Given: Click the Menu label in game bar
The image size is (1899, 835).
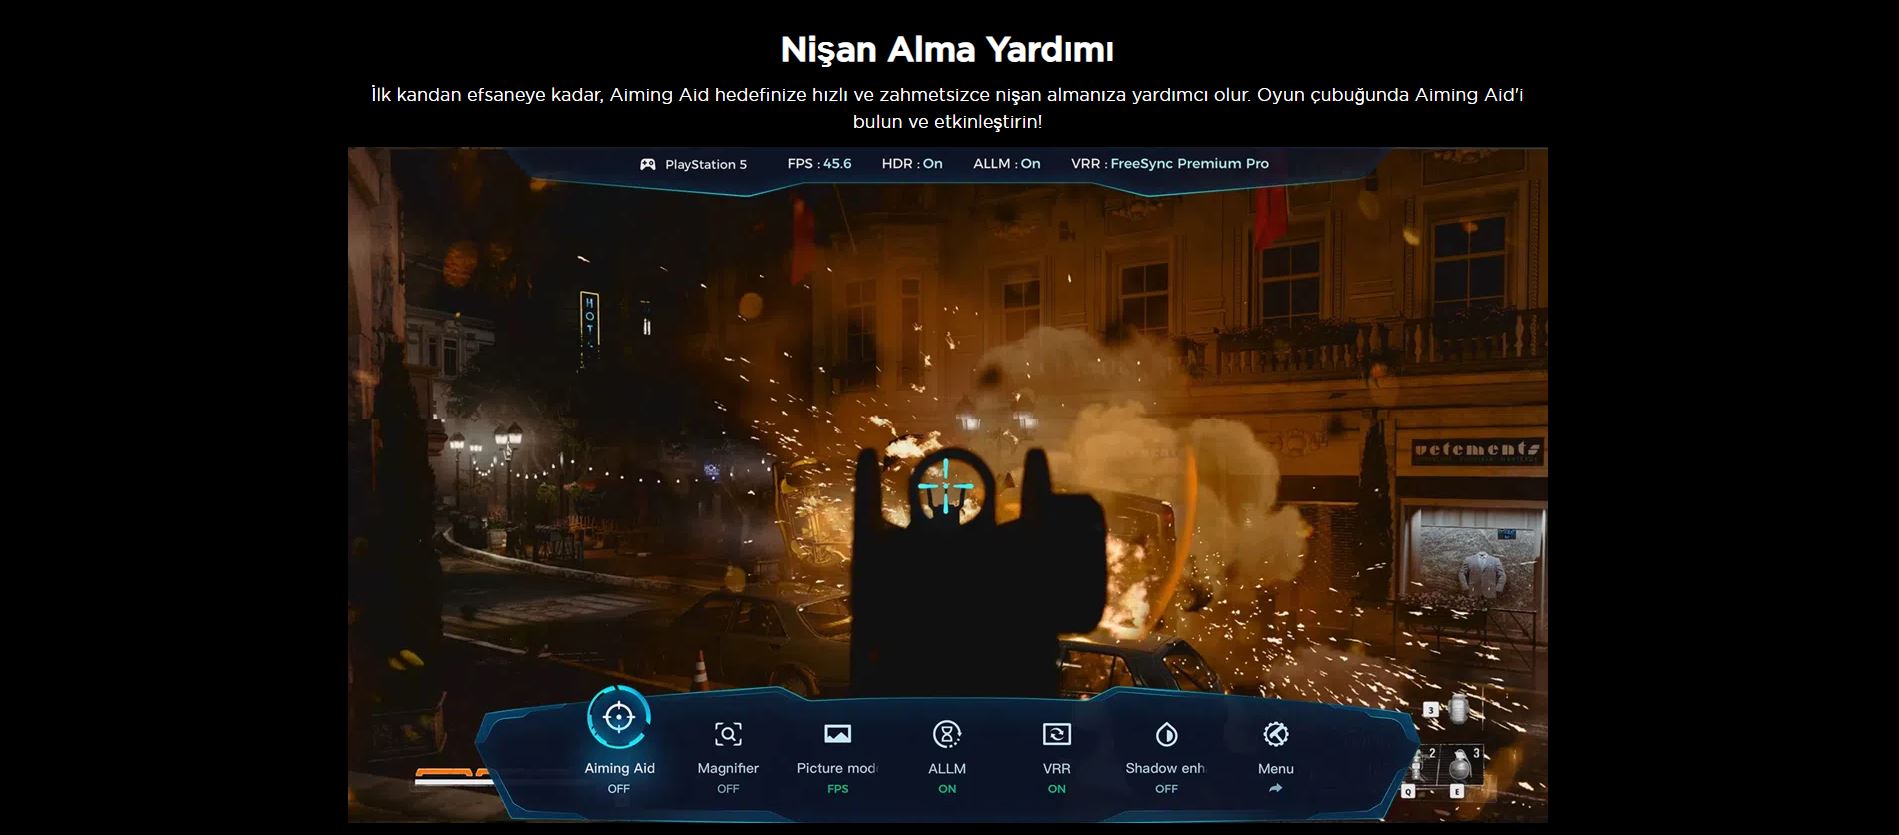Looking at the screenshot, I should pos(1276,769).
